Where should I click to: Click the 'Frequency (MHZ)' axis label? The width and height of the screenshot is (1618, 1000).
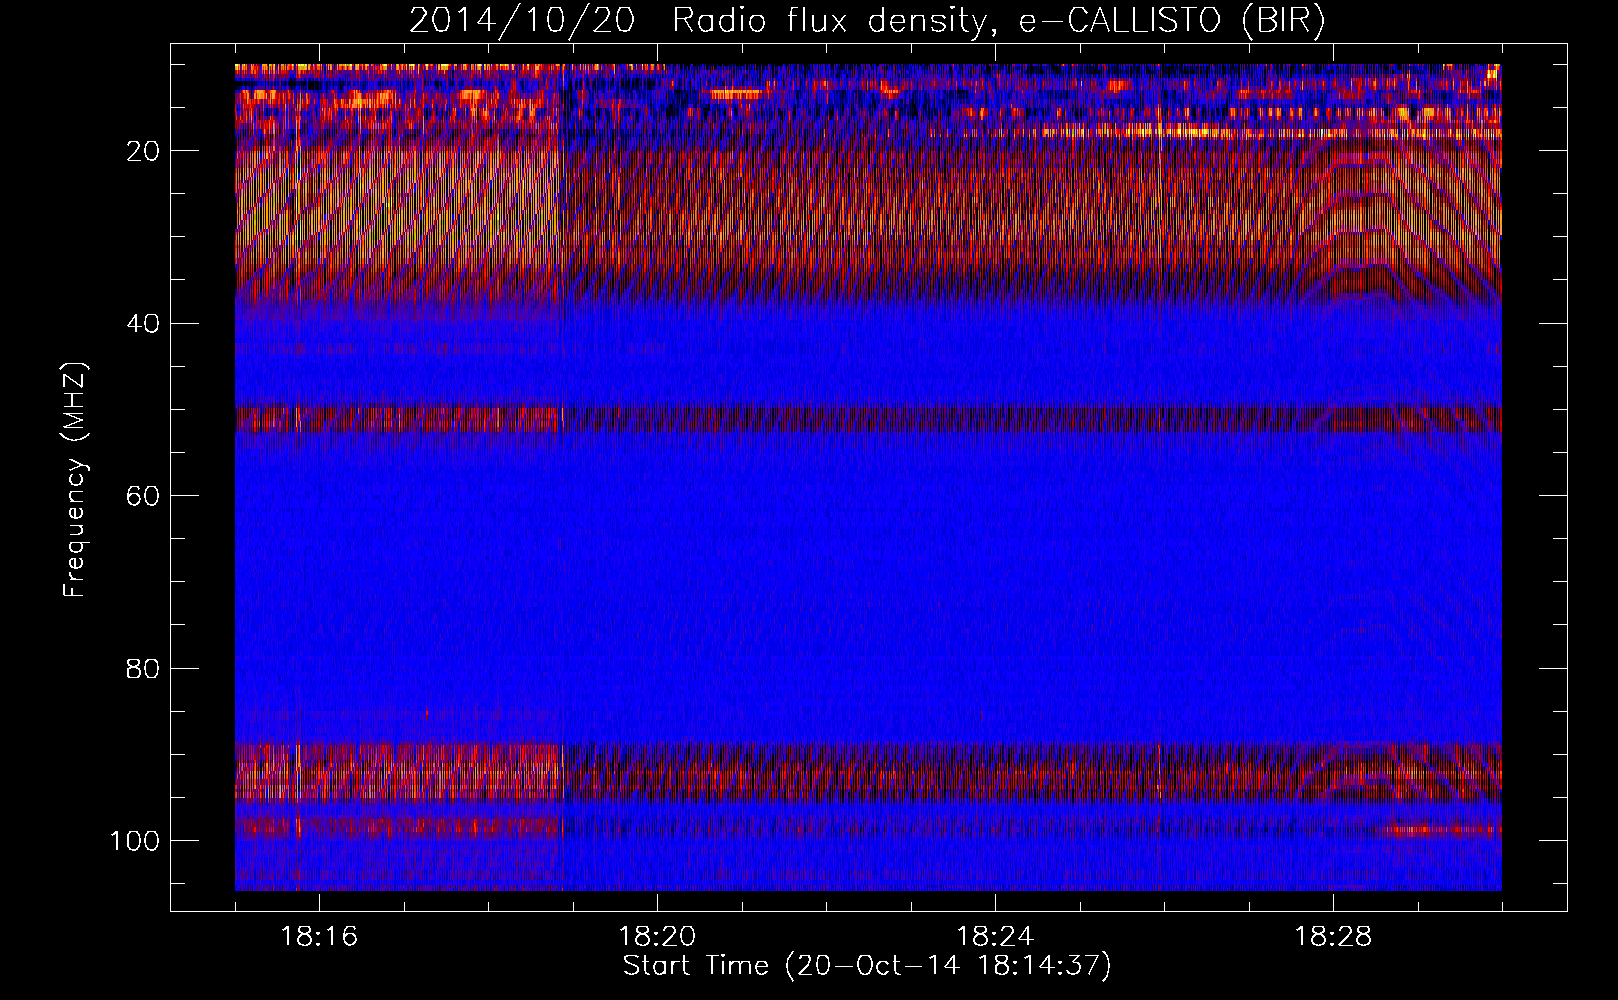(x=74, y=479)
